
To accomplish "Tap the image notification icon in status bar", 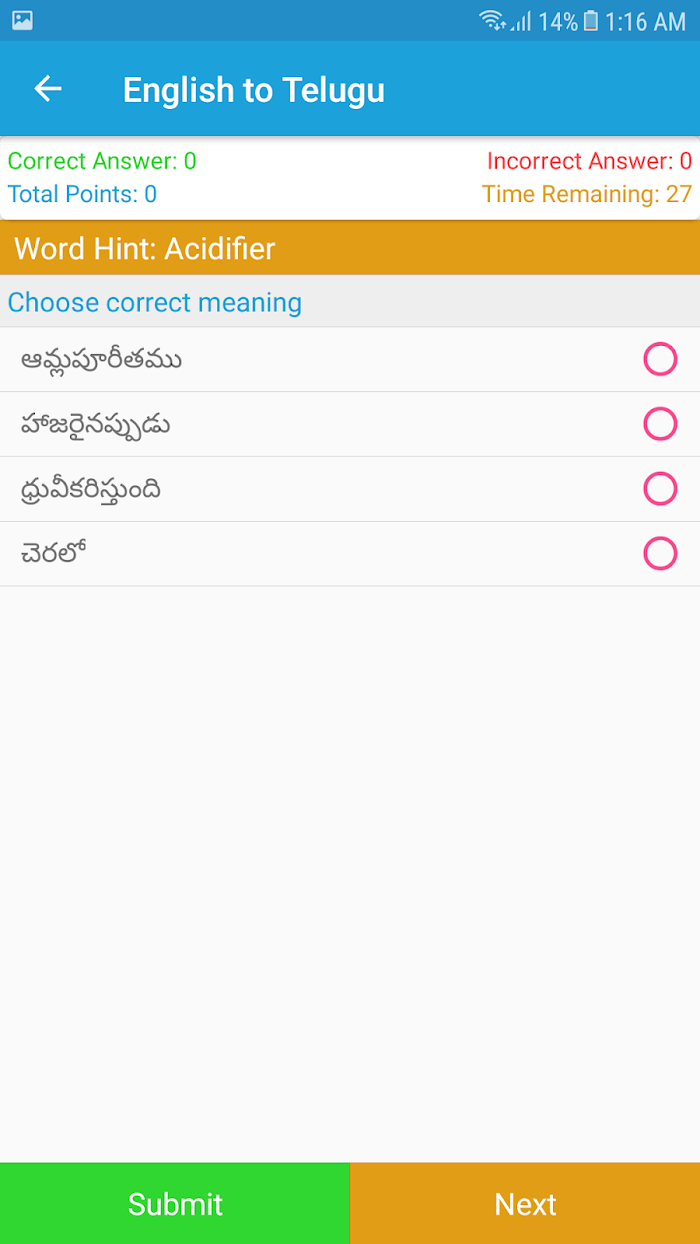I will point(22,20).
